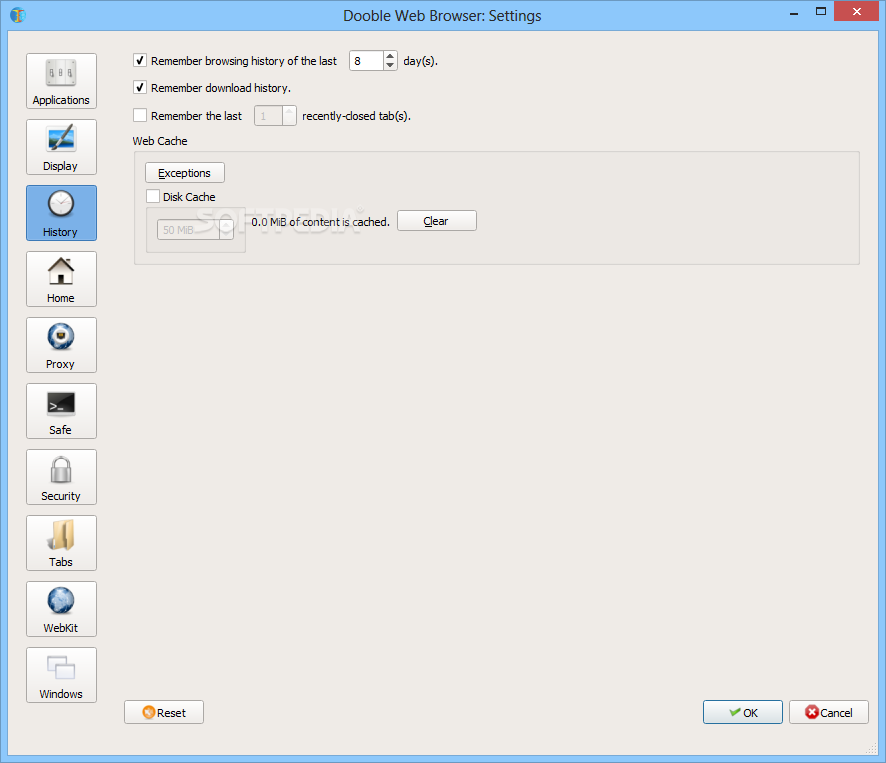886x763 pixels.
Task: Open the Home settings panel
Action: click(x=61, y=279)
